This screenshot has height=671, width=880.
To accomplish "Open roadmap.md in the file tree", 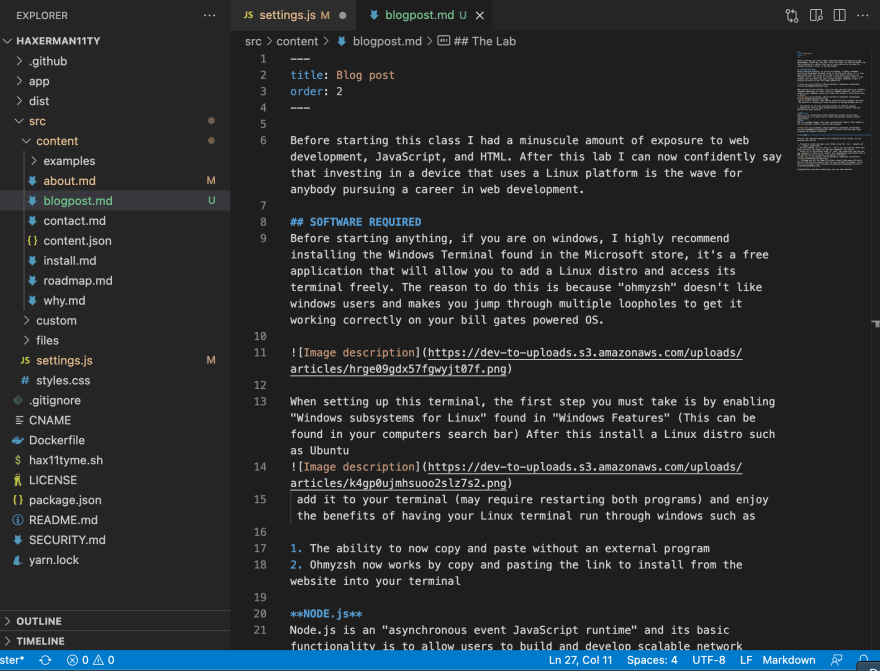I will point(77,281).
